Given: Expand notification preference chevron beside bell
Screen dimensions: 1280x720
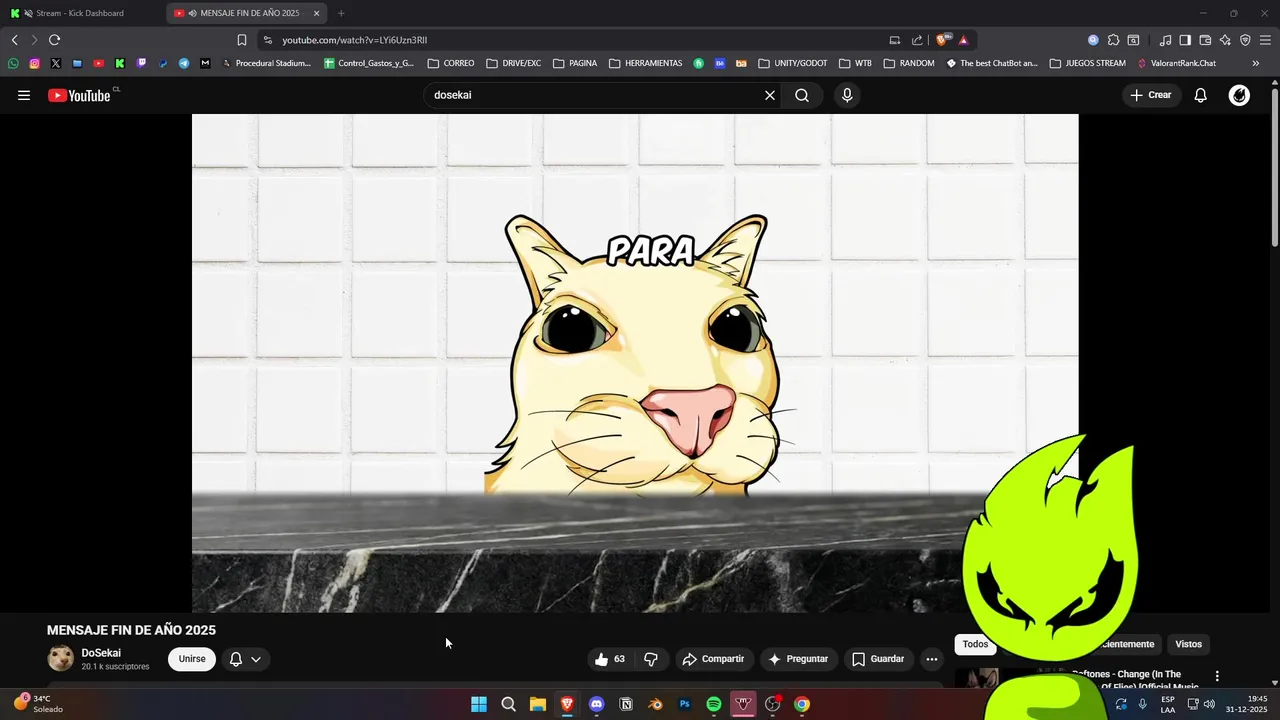Looking at the screenshot, I should click(x=256, y=659).
